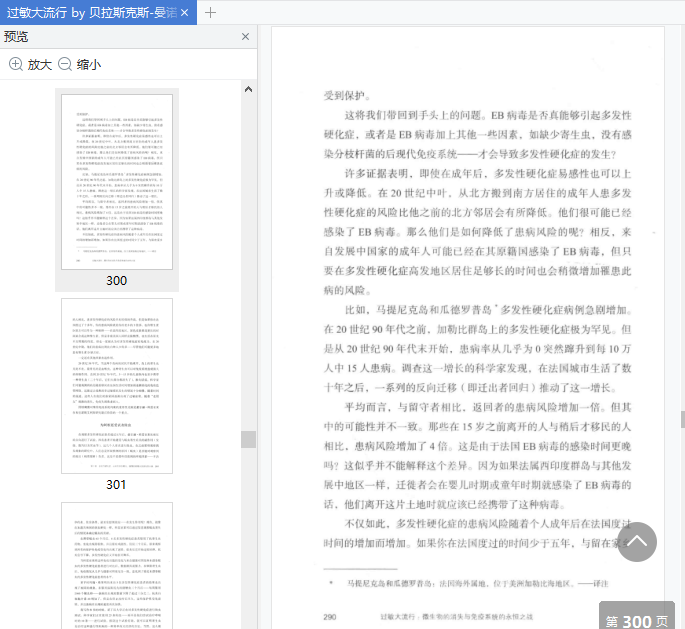Click the thumbnail label 301
Image resolution: width=685 pixels, height=629 pixels.
point(116,484)
